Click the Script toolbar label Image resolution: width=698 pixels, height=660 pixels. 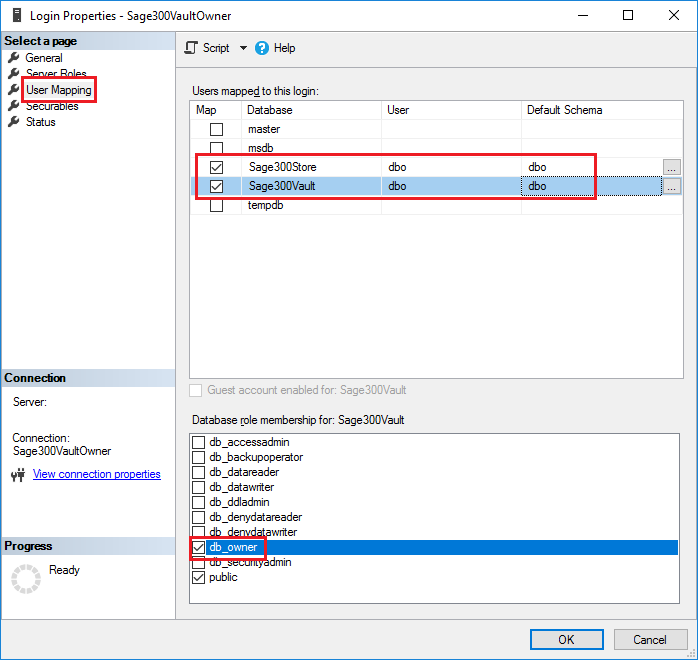click(x=216, y=48)
